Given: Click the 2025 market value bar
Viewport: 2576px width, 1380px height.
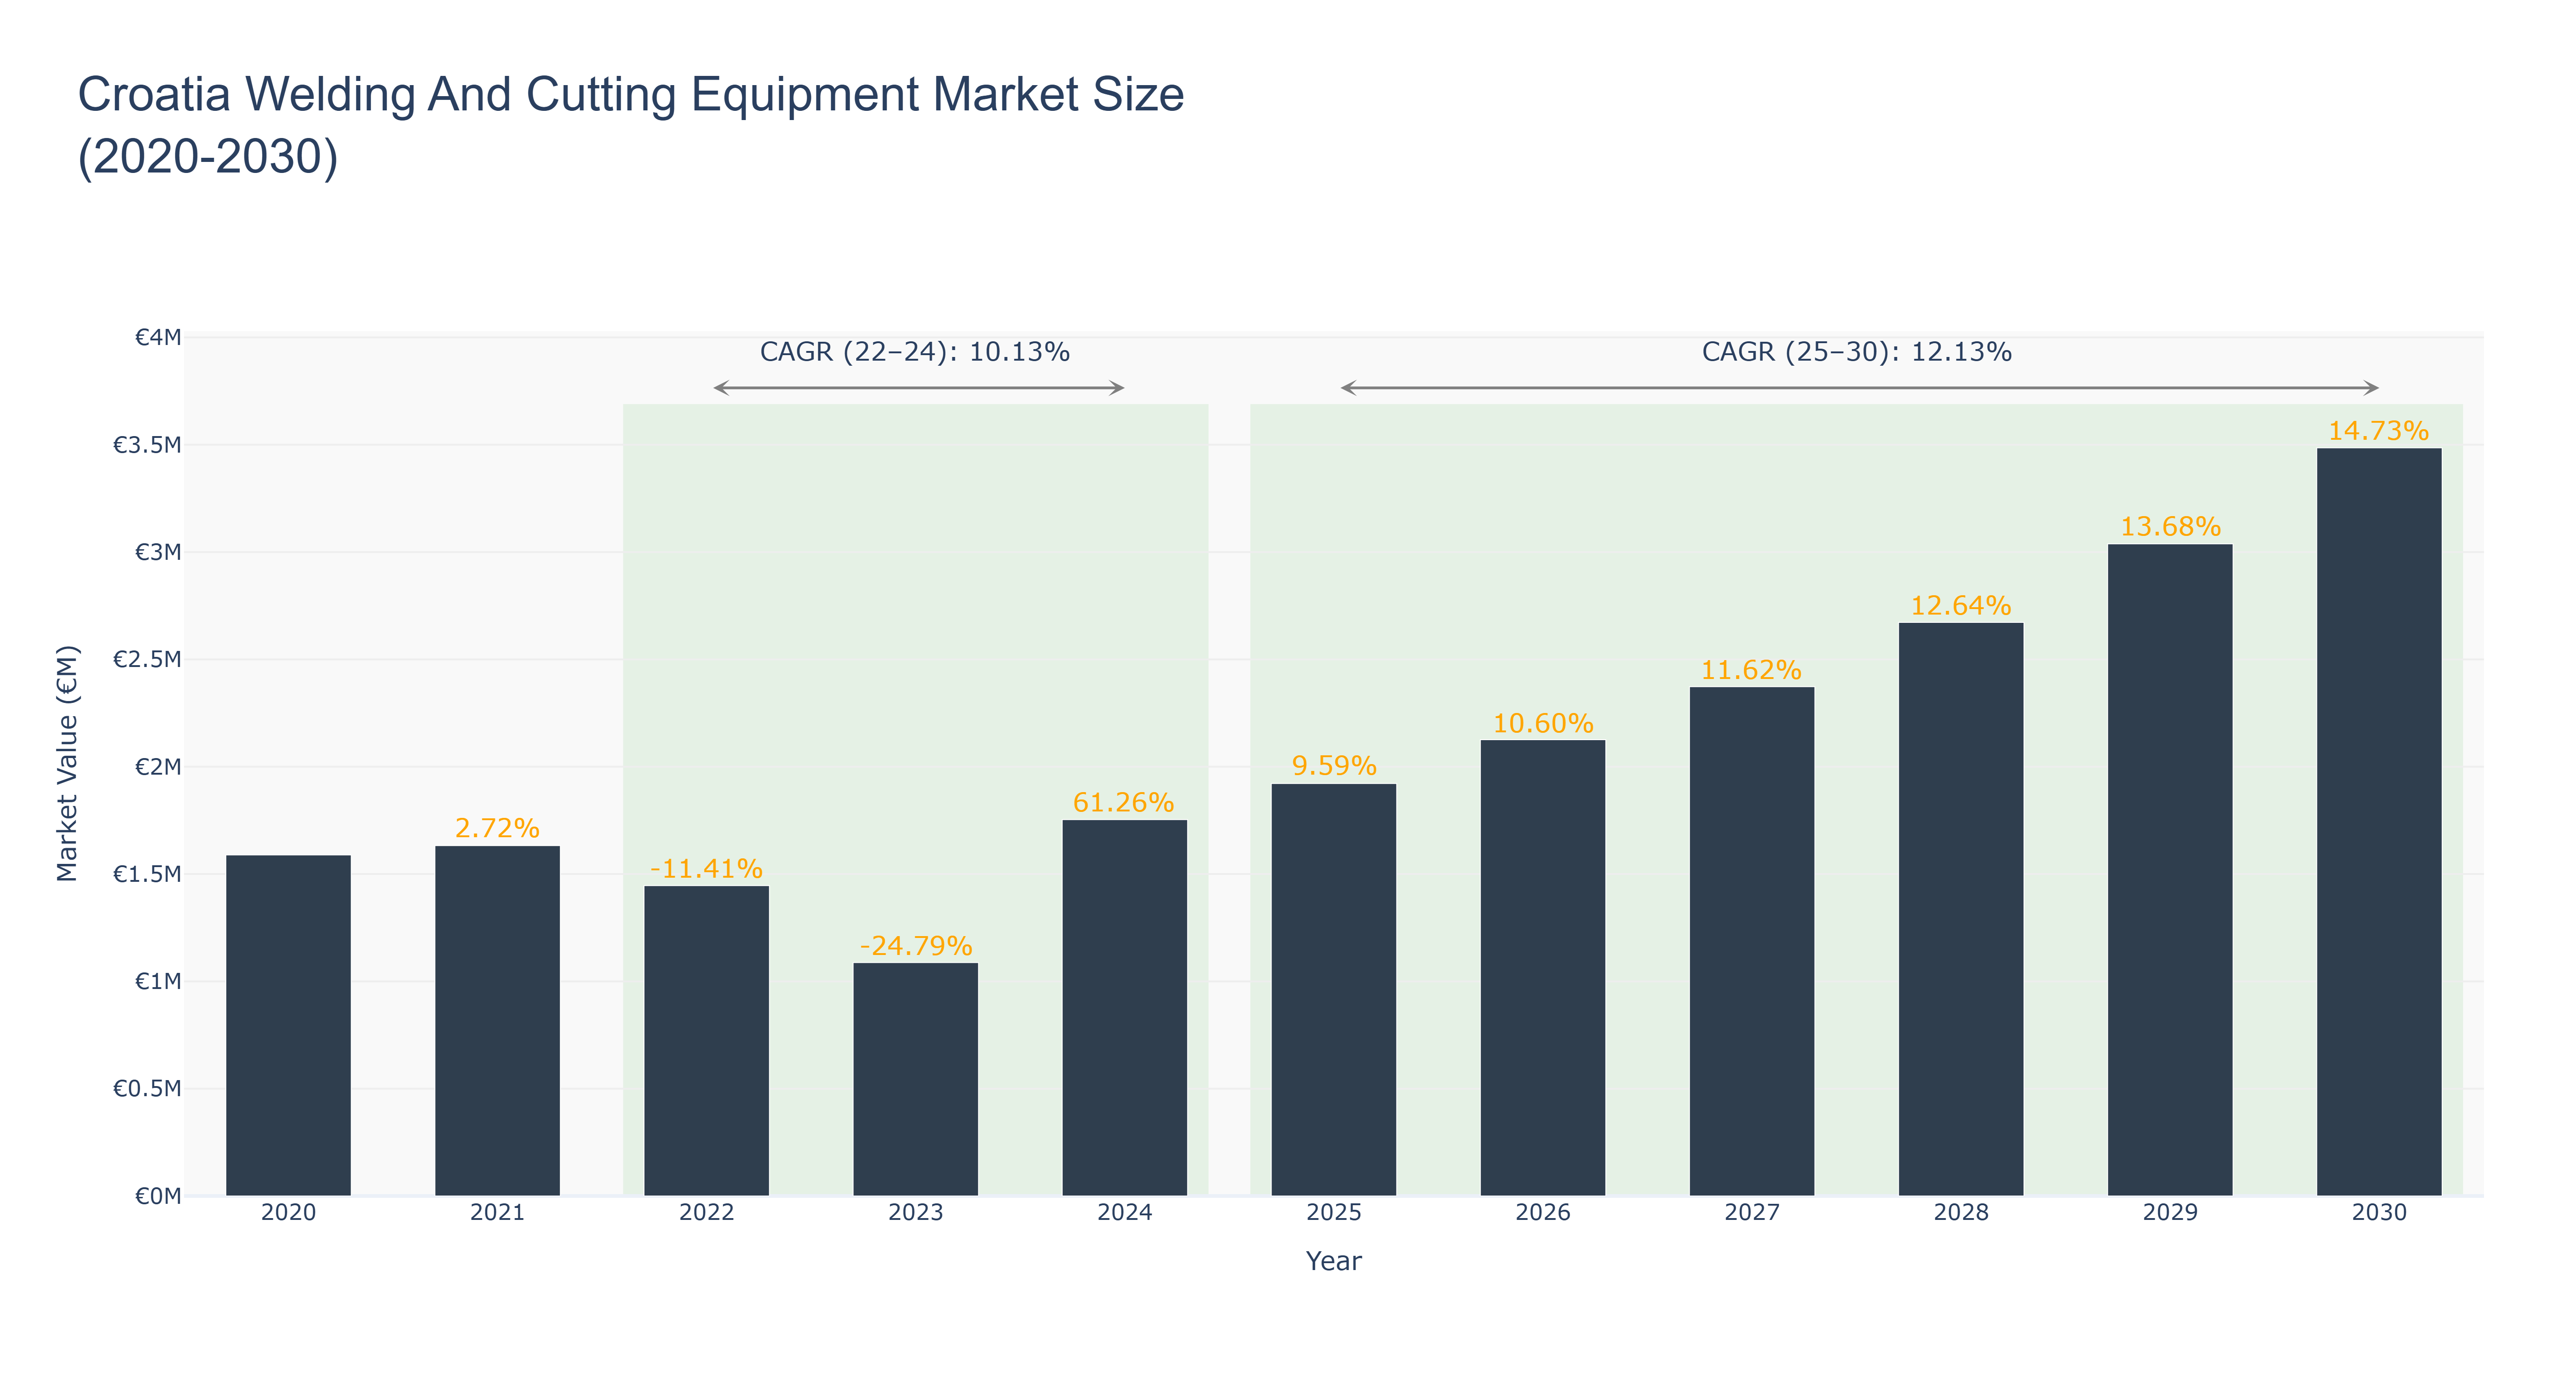Looking at the screenshot, I should (1333, 990).
